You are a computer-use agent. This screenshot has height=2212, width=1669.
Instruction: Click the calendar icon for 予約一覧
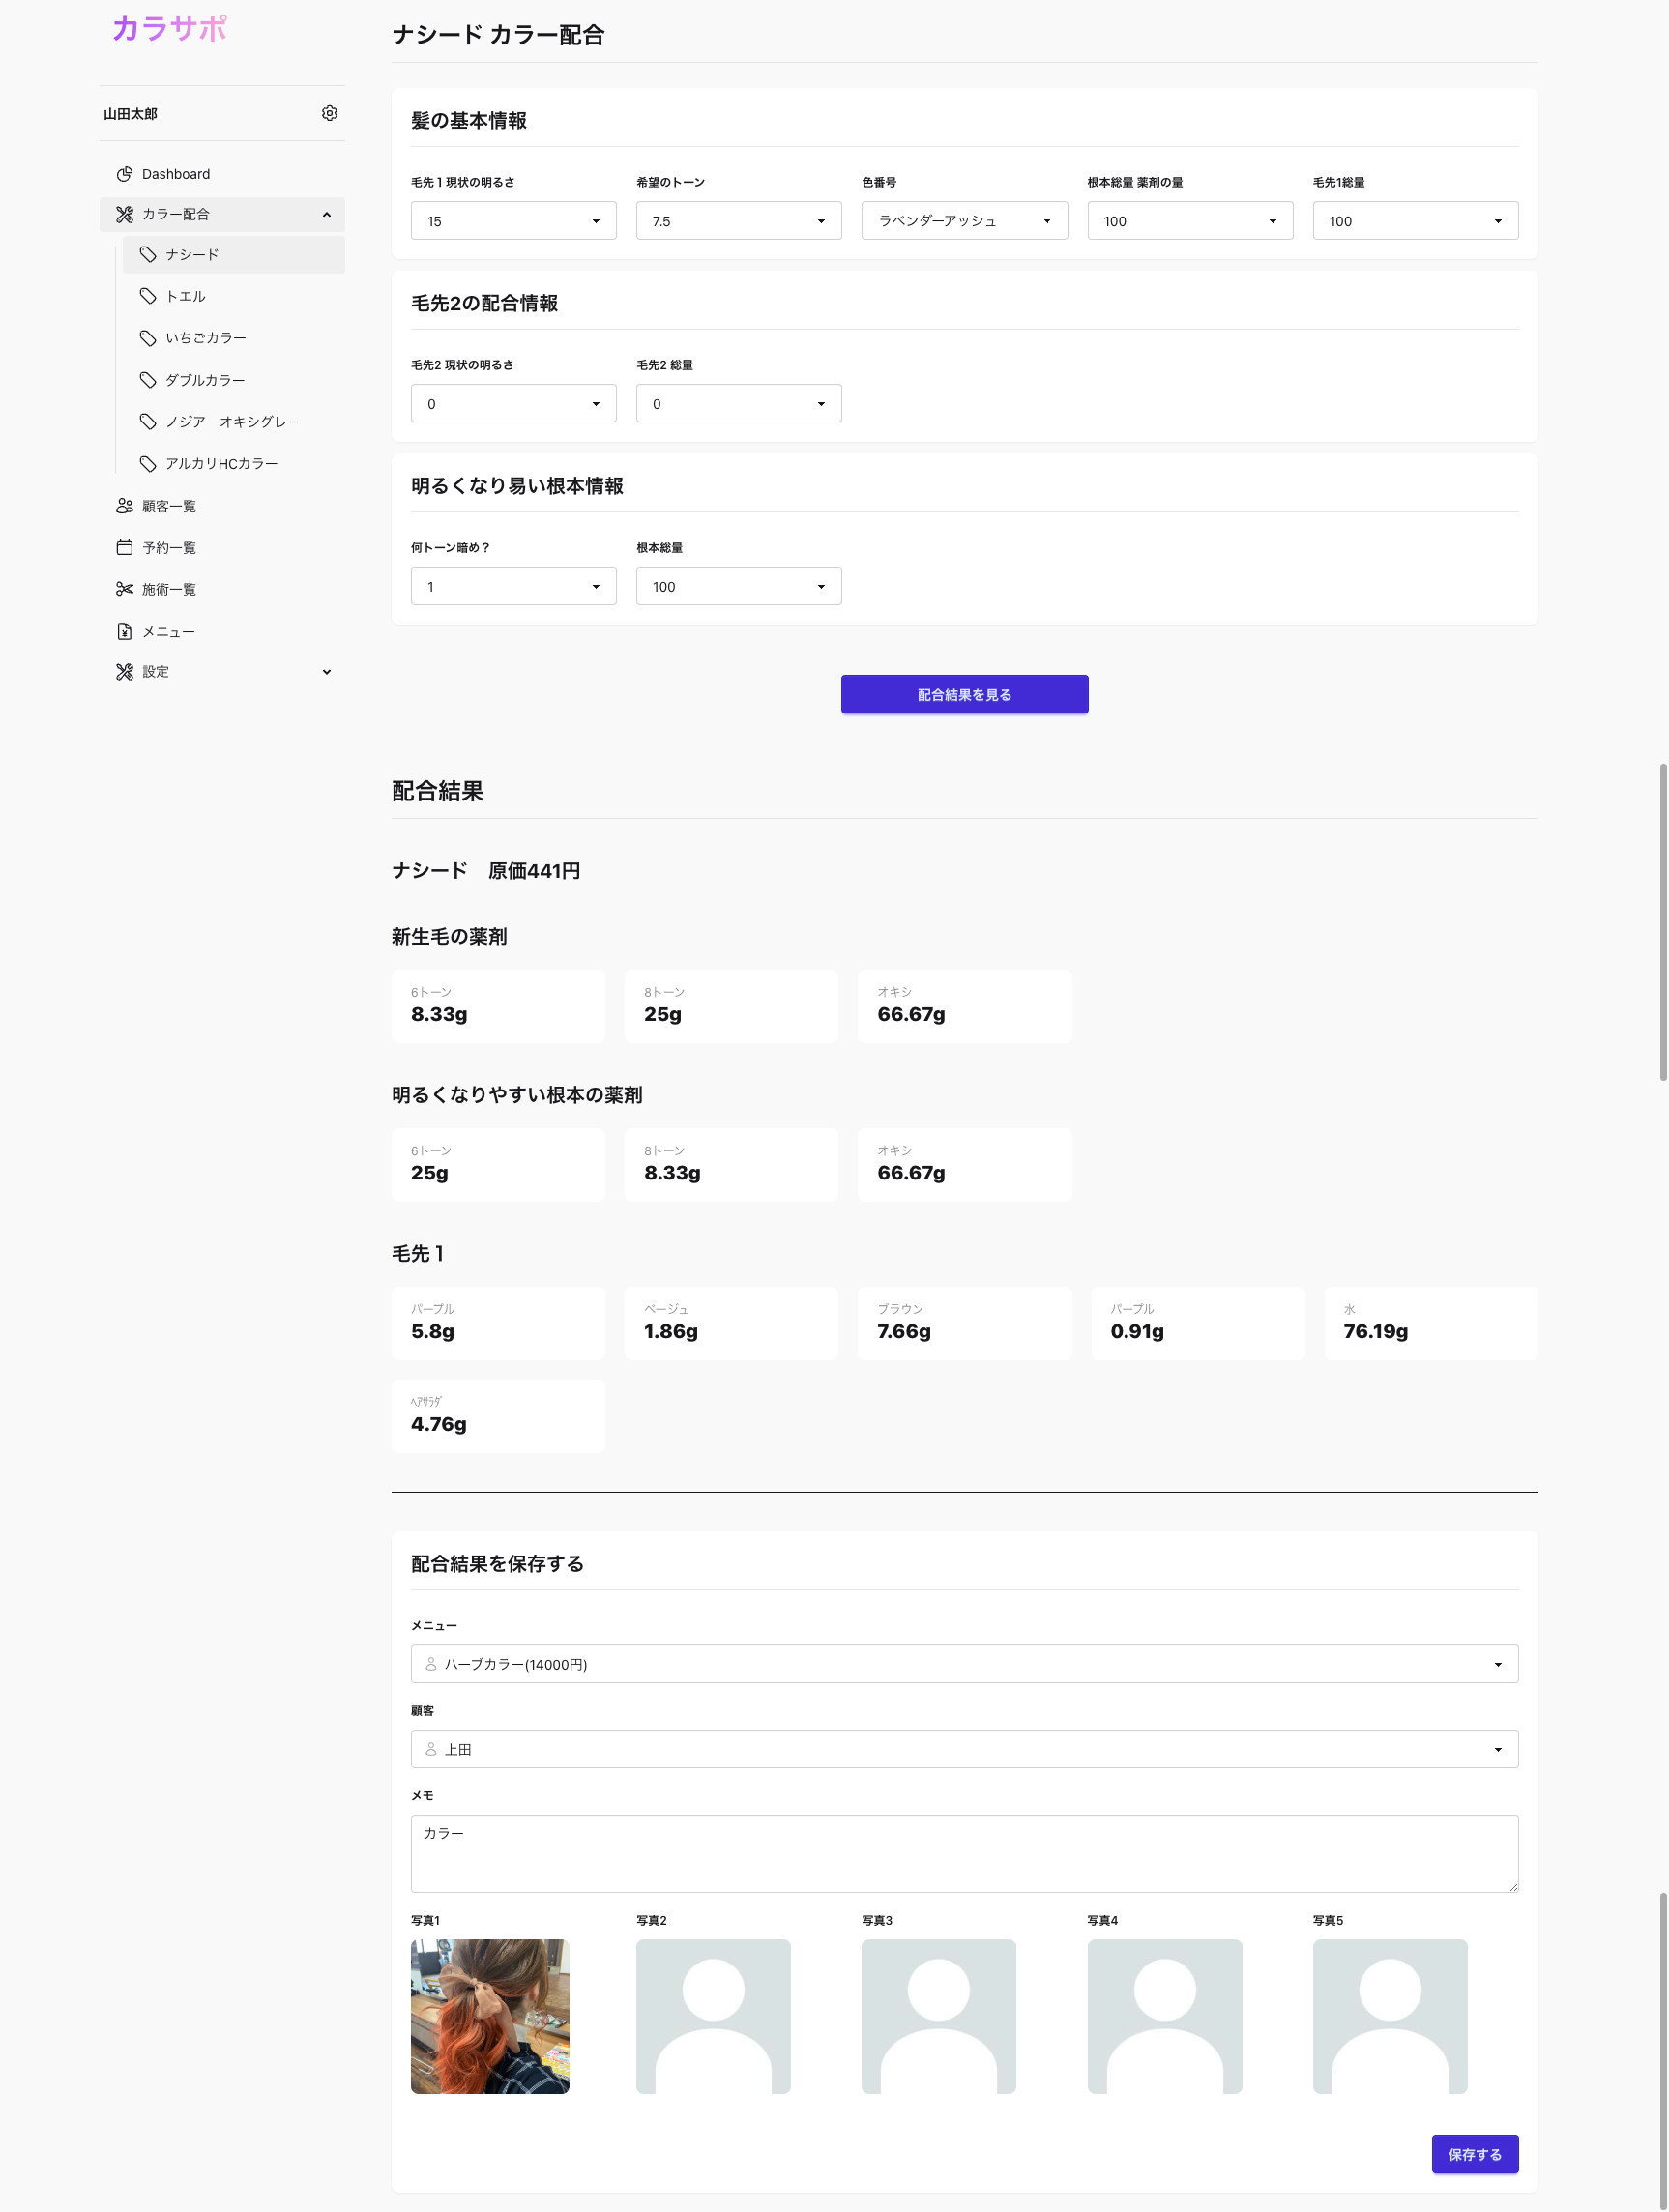(x=124, y=547)
